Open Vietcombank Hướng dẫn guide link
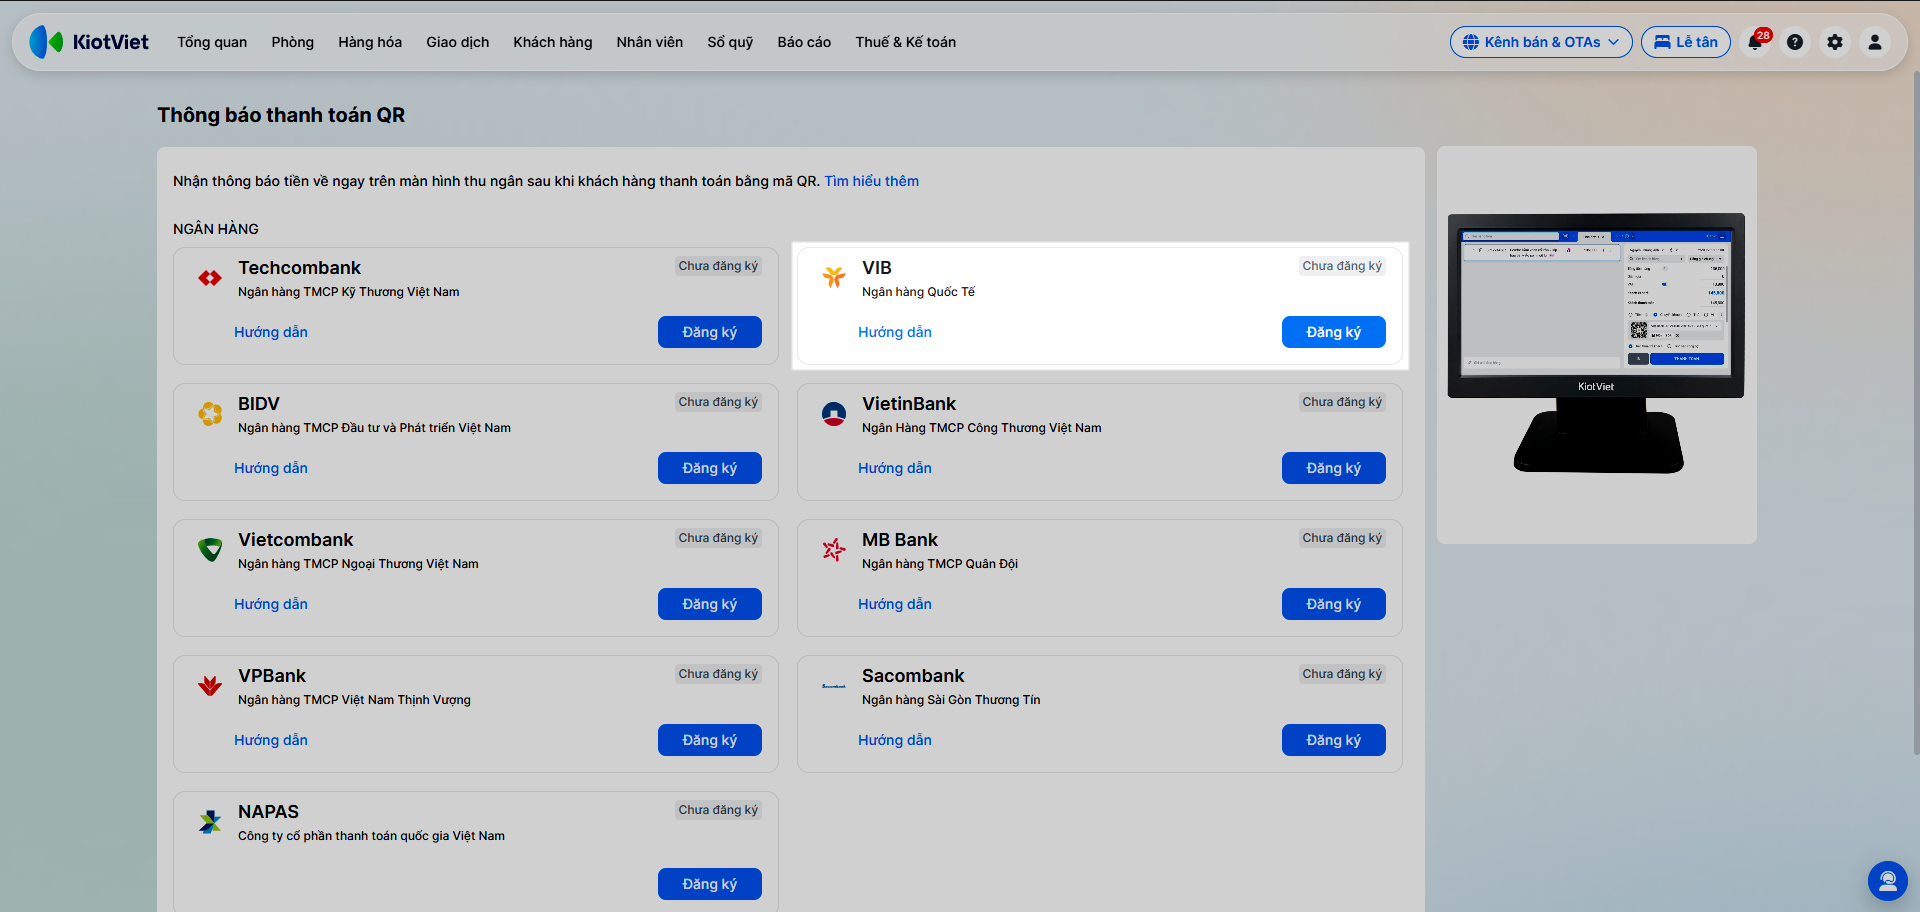The image size is (1920, 912). coord(271,604)
